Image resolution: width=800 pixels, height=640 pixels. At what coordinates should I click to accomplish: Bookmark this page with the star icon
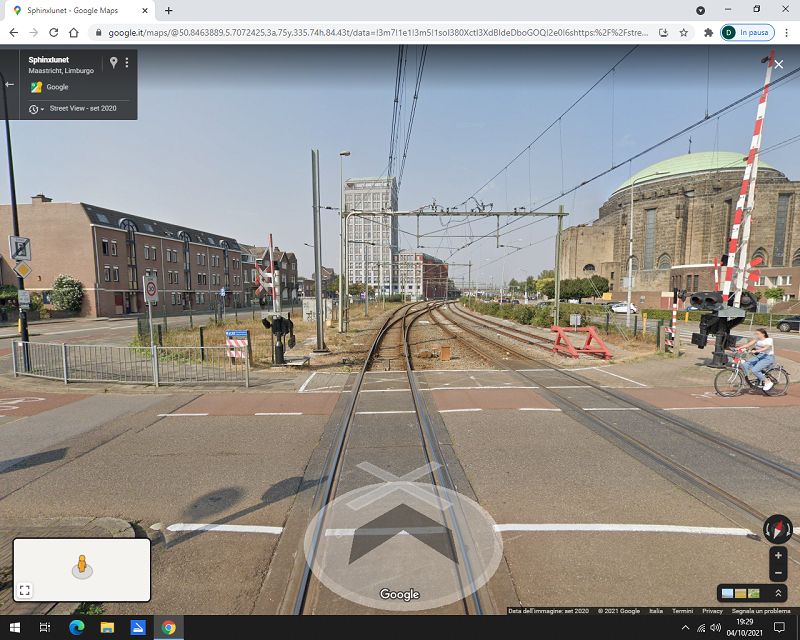pos(683,32)
